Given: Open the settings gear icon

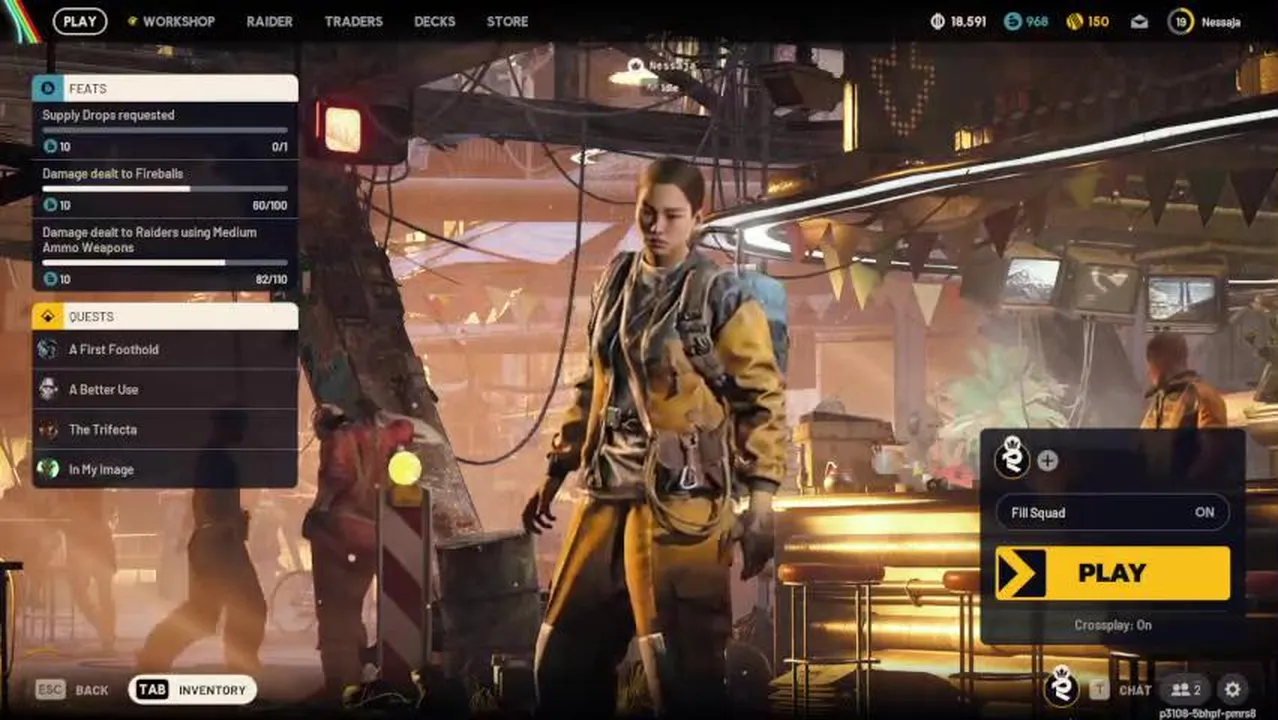Looking at the screenshot, I should (1232, 689).
